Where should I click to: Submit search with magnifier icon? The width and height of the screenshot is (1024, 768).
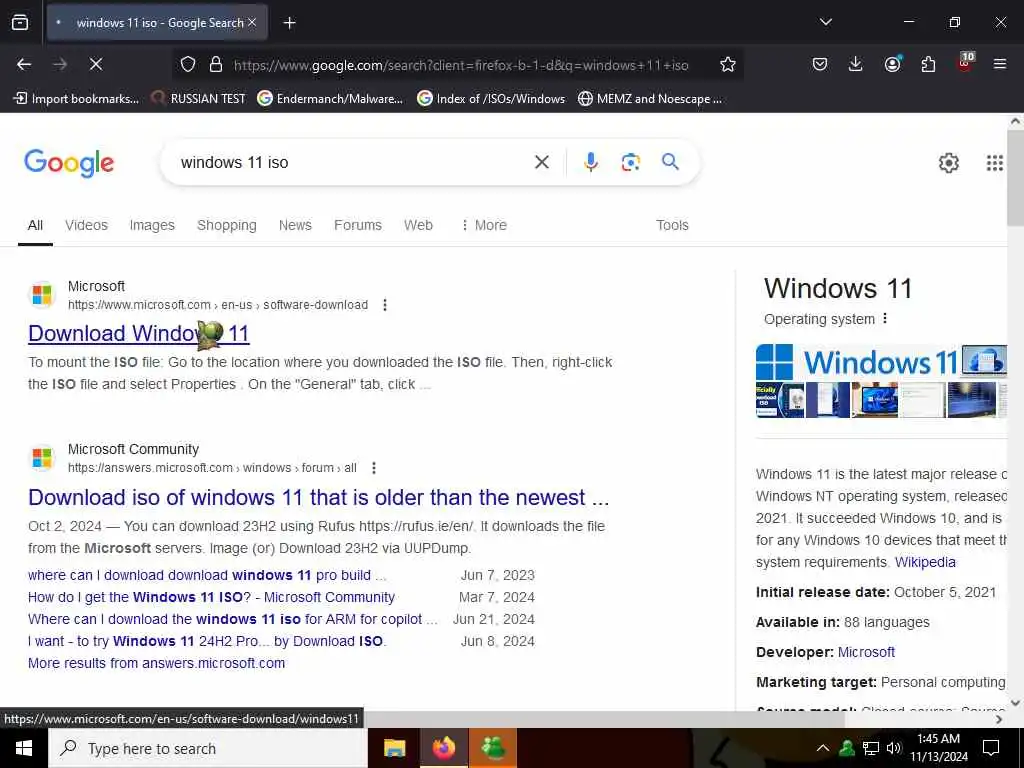click(670, 161)
